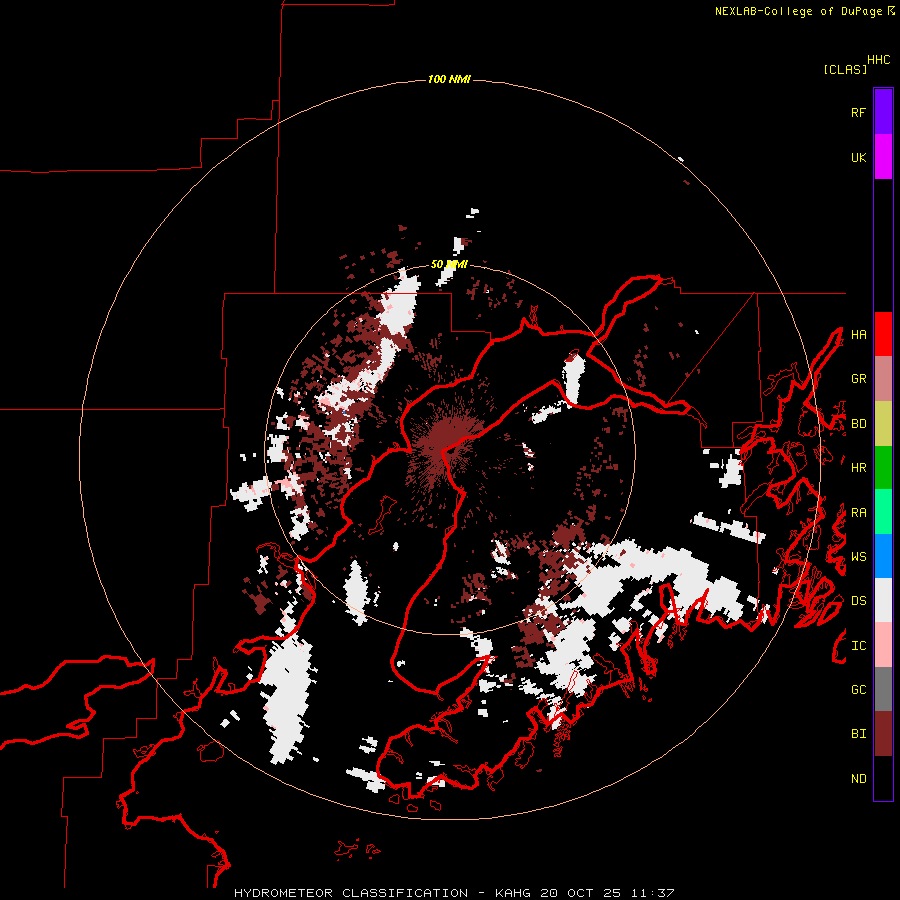Click the KAHG radar site identifier
The width and height of the screenshot is (900, 900).
(x=513, y=893)
